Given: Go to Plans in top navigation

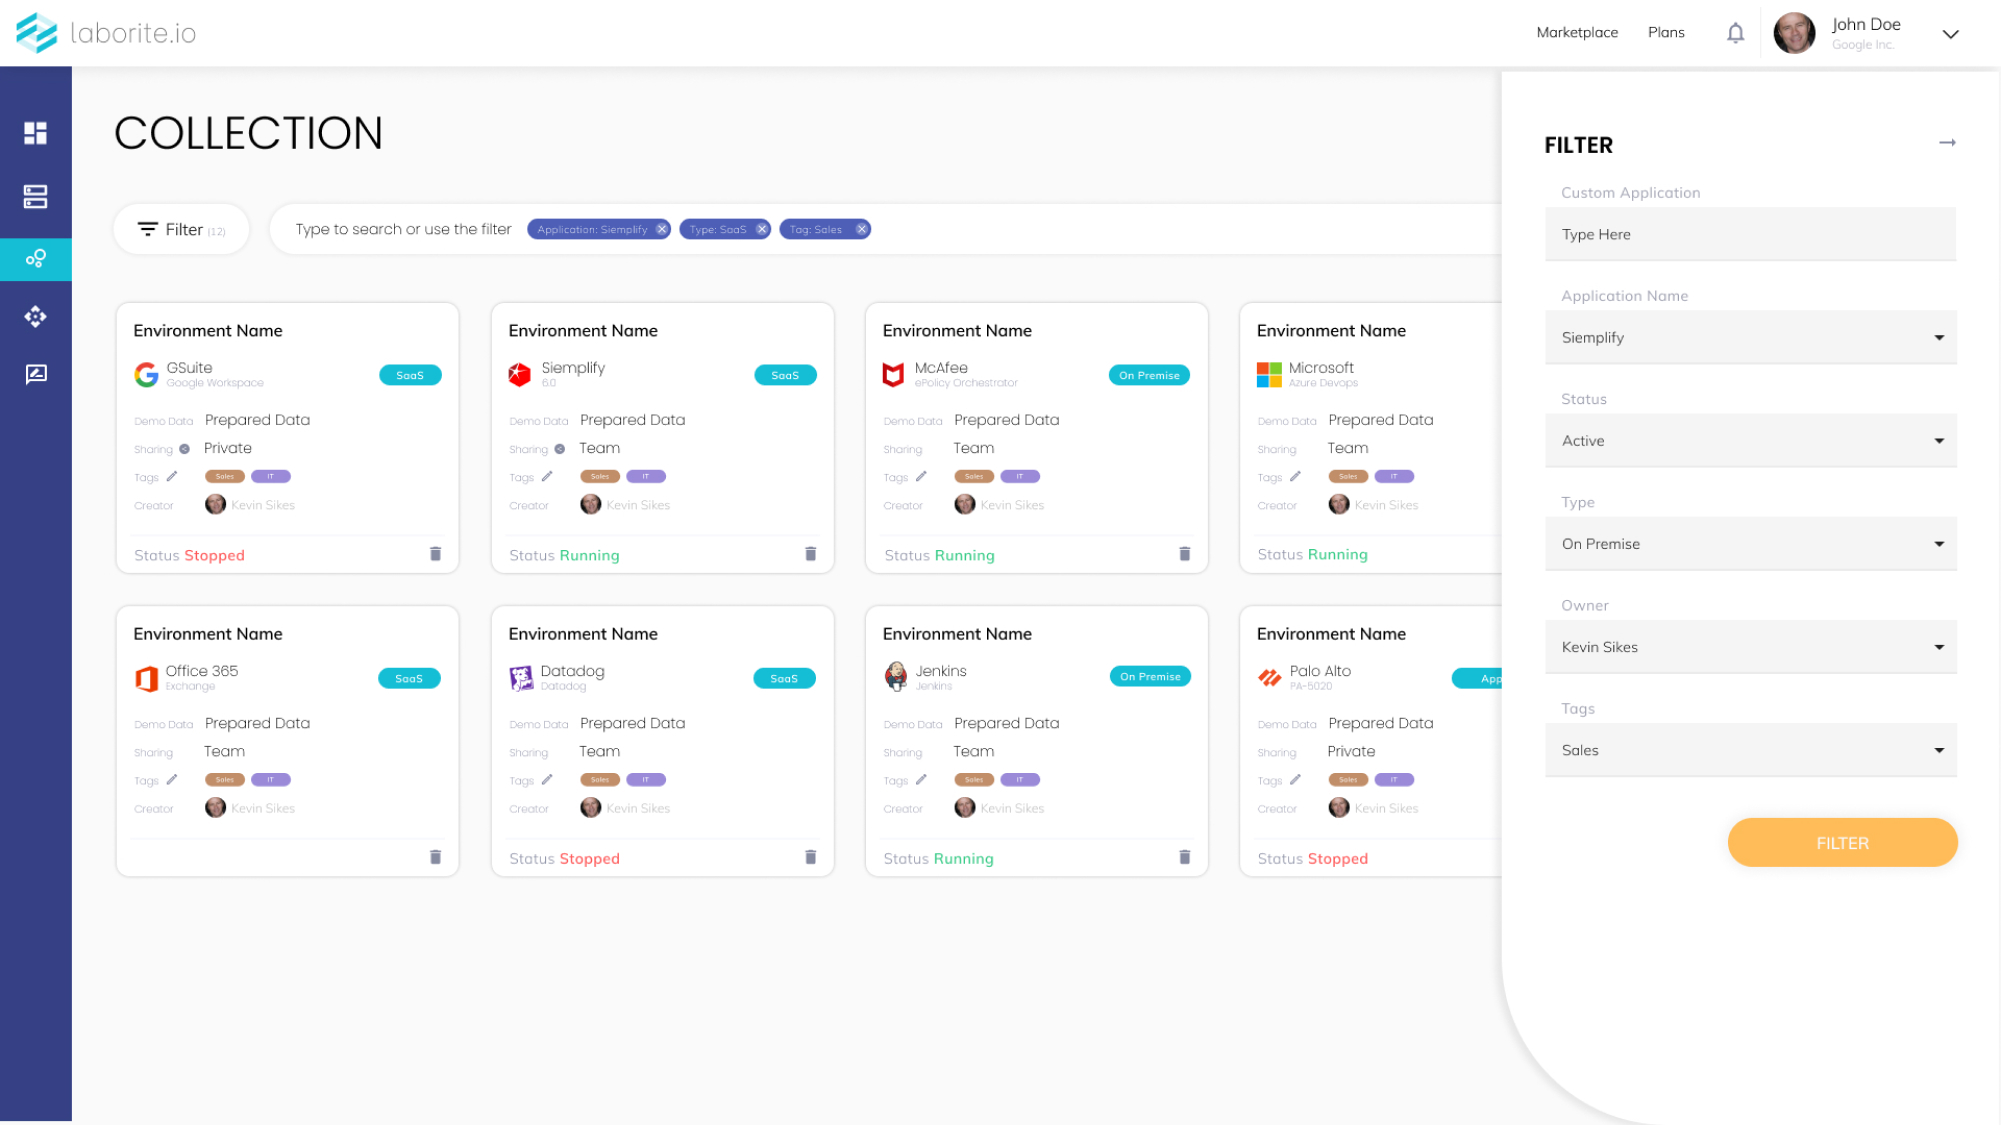Looking at the screenshot, I should pos(1665,32).
